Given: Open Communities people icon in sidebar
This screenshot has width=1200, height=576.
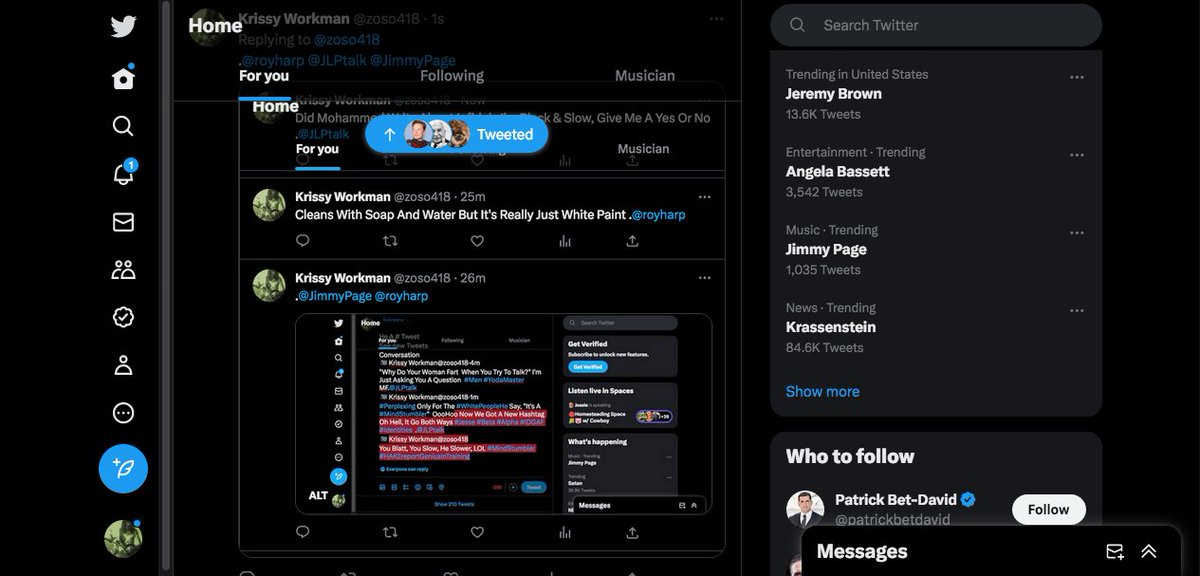Looking at the screenshot, I should point(123,269).
